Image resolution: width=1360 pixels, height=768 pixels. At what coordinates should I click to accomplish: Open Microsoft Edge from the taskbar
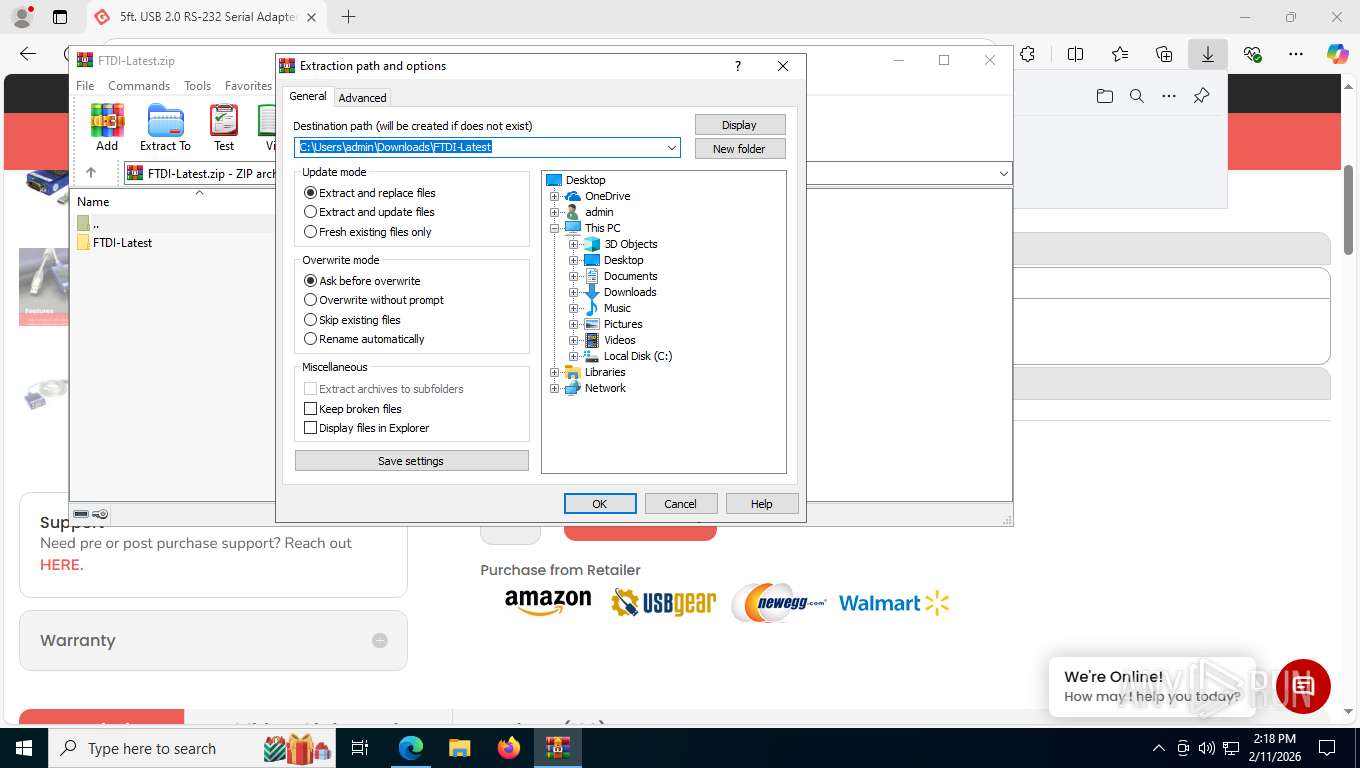tap(411, 748)
